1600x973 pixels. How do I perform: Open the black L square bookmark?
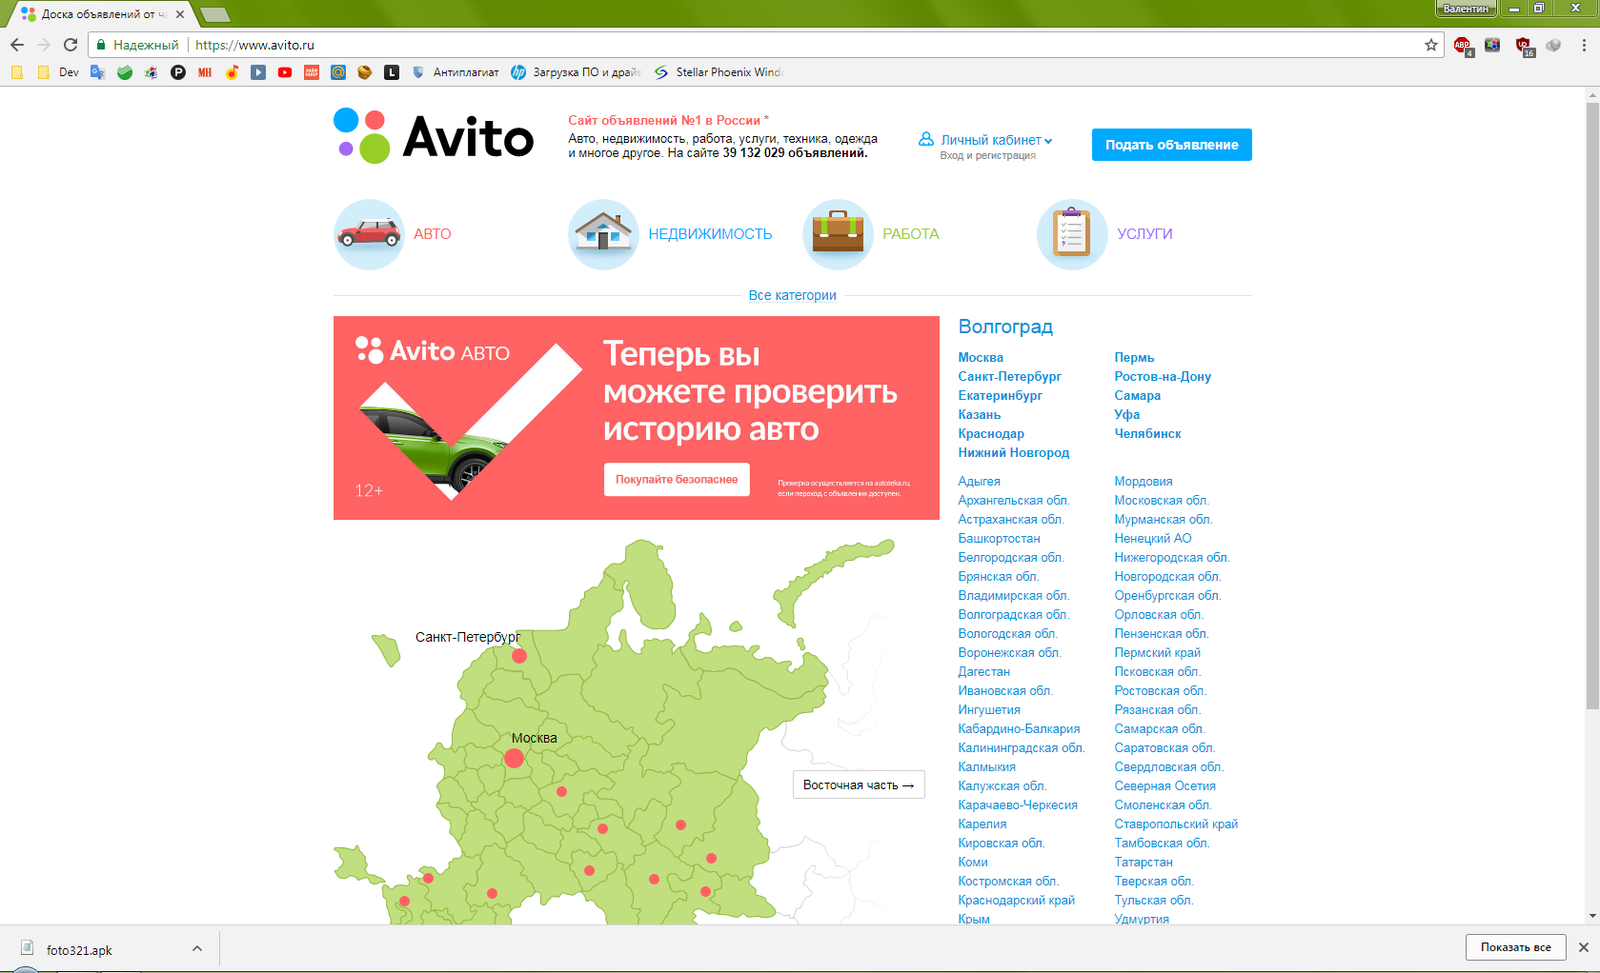392,72
